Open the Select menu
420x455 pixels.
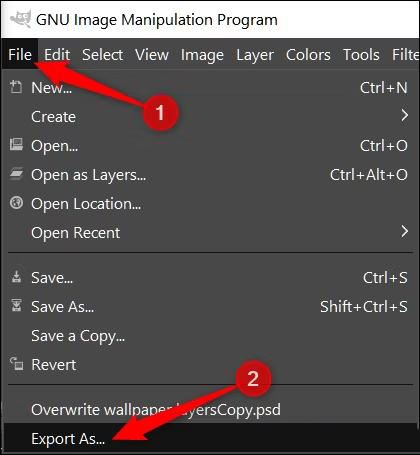(102, 55)
